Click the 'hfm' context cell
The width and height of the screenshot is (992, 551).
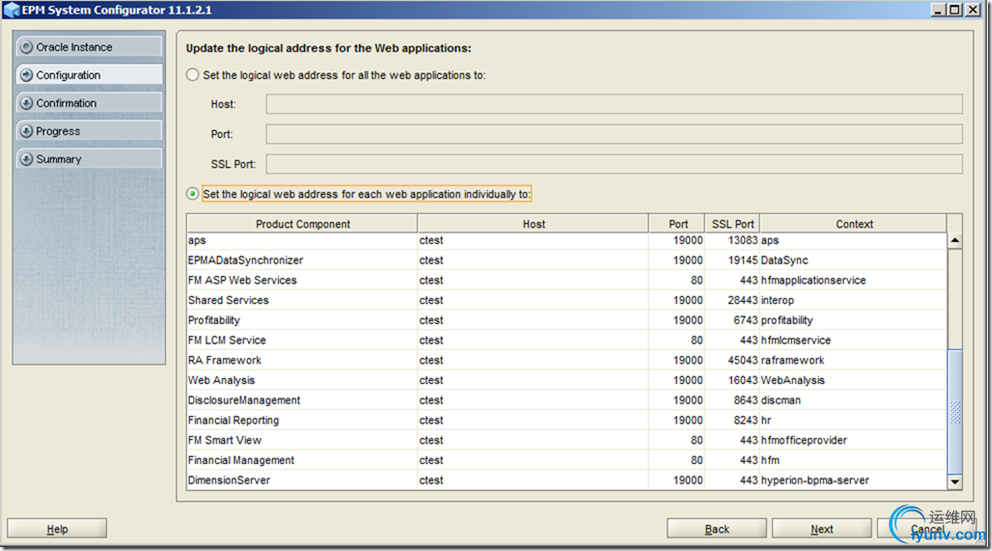pyautogui.click(x=853, y=460)
